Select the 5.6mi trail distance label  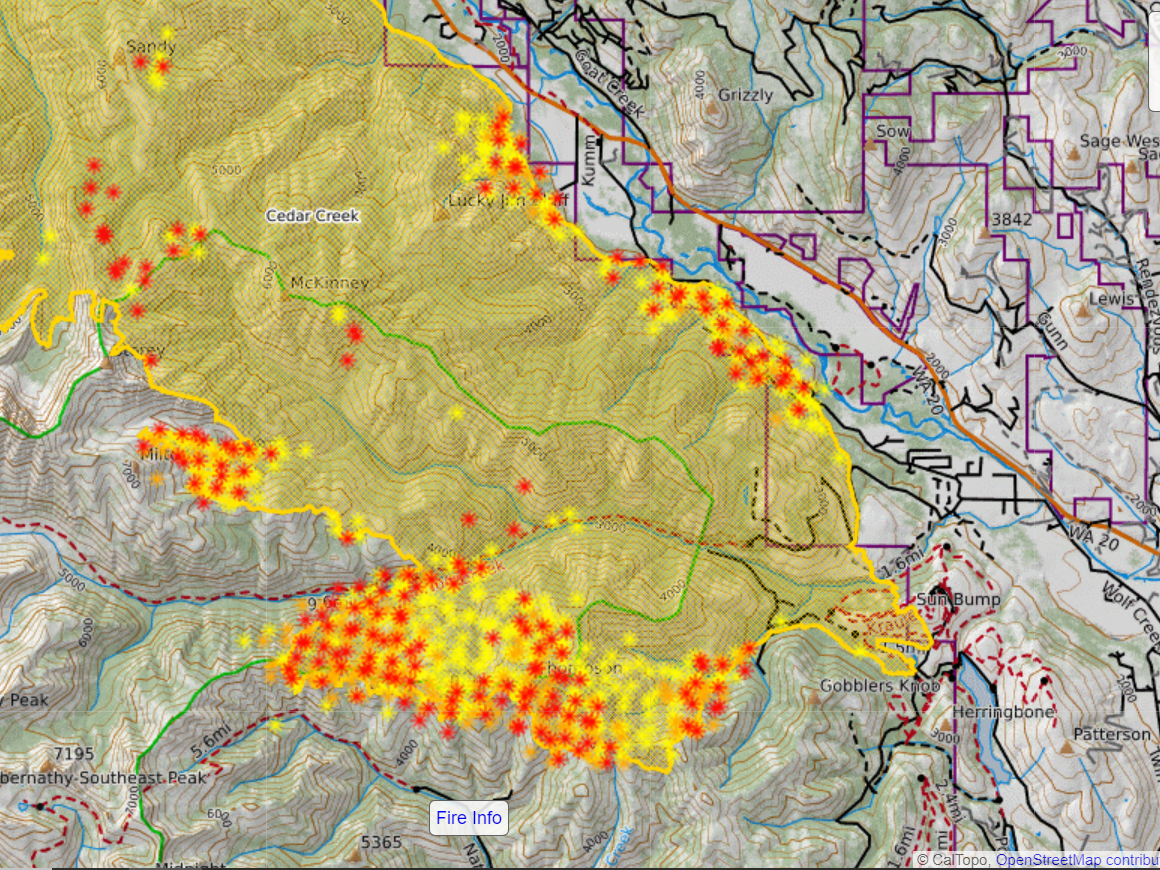tap(213, 741)
